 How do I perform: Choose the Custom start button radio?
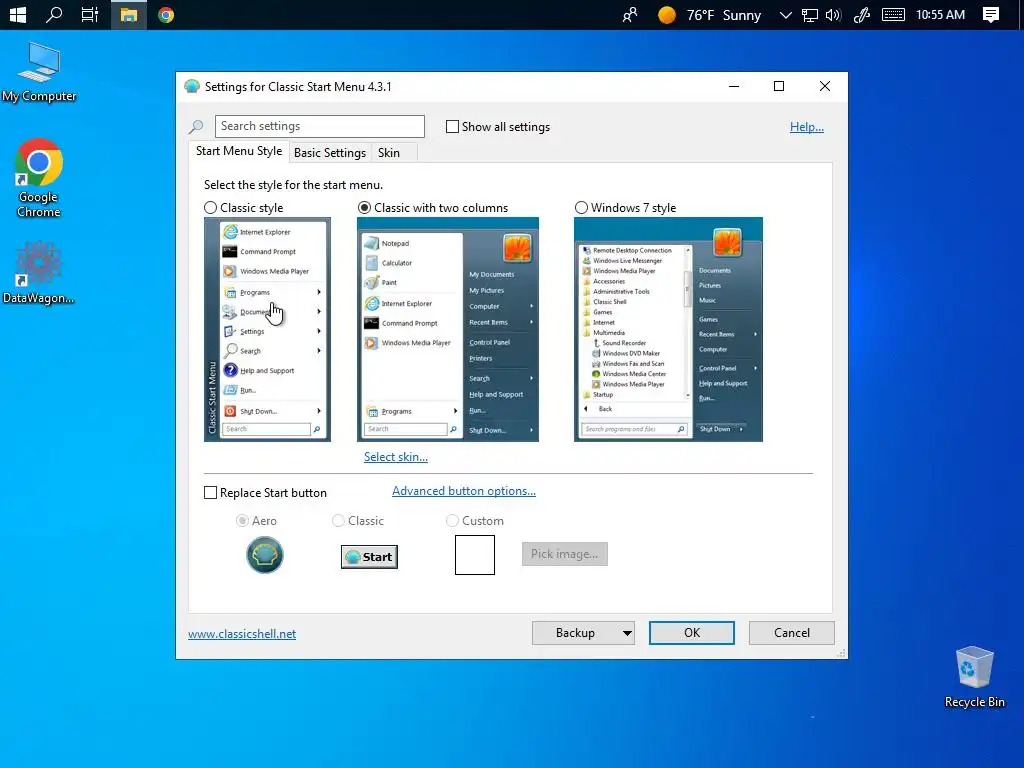tap(452, 520)
